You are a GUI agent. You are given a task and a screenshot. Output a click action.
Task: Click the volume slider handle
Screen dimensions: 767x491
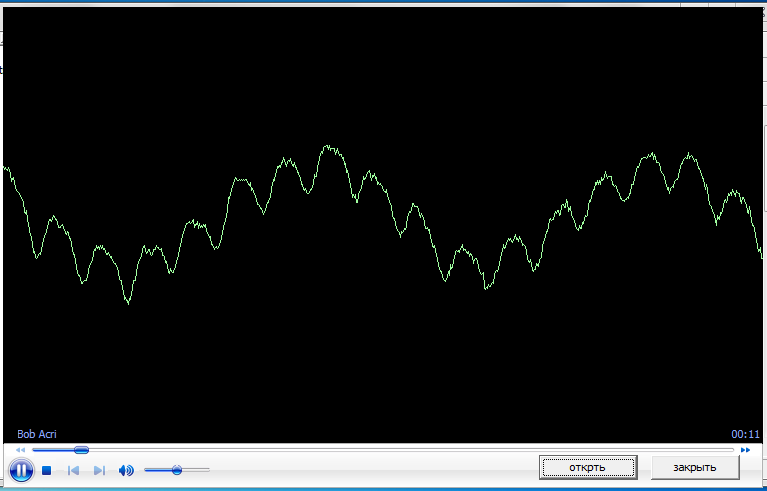177,469
